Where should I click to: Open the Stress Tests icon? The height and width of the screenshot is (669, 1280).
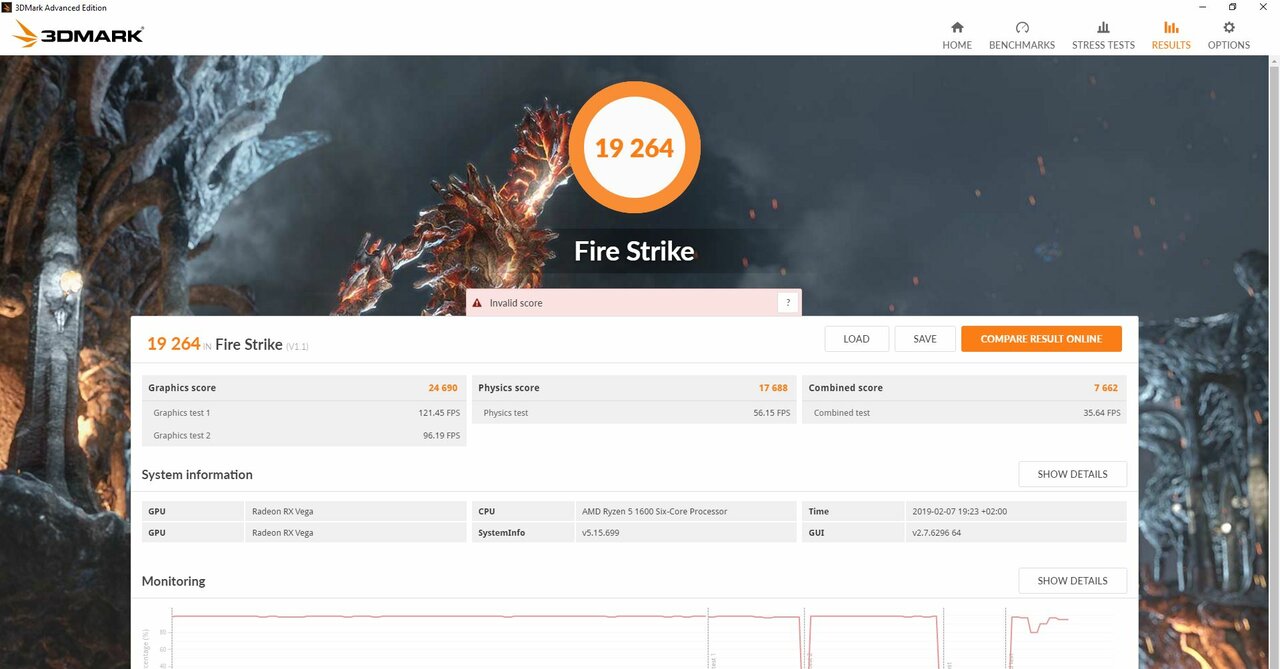point(1103,28)
